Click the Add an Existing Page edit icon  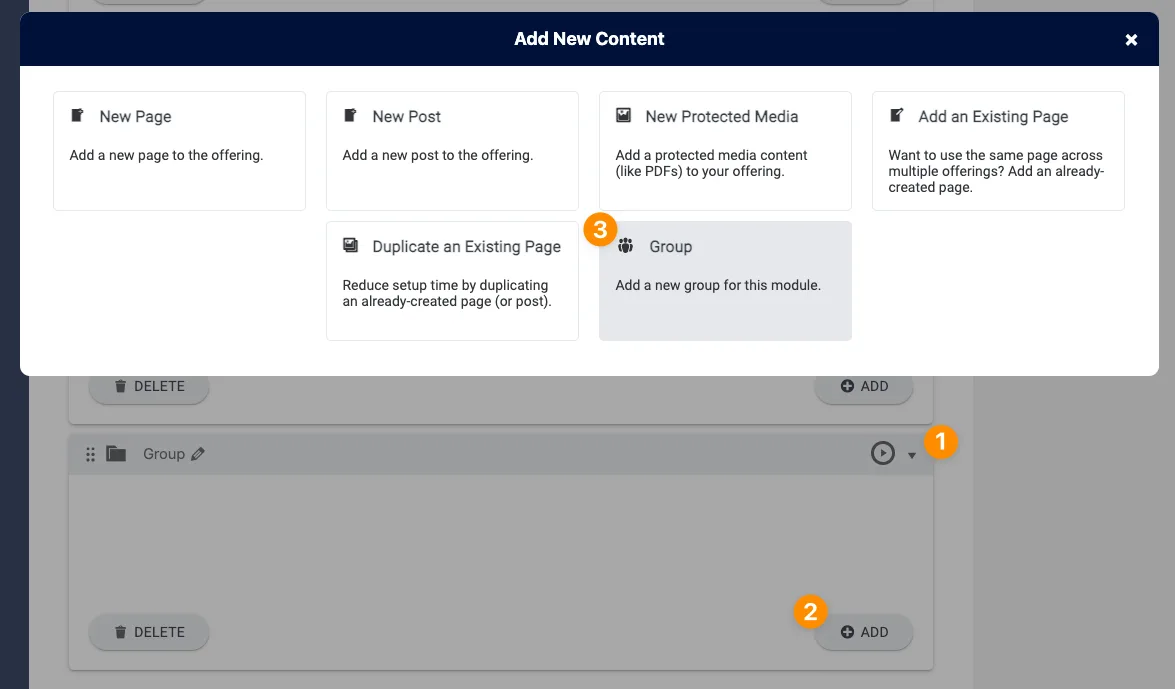[x=896, y=115]
